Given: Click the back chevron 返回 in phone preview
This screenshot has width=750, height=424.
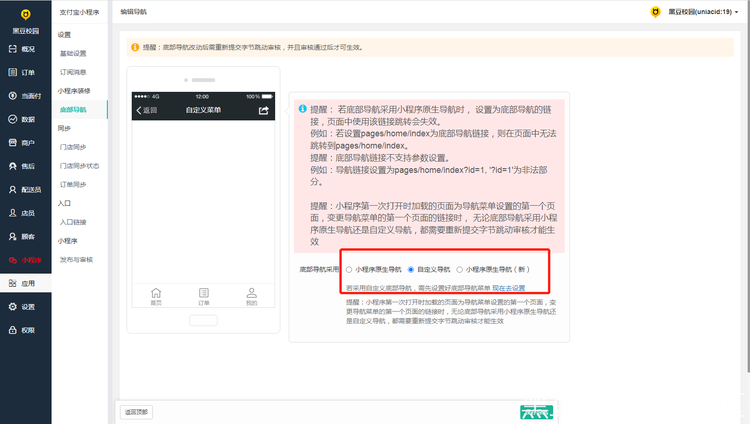Looking at the screenshot, I should click(146, 110).
